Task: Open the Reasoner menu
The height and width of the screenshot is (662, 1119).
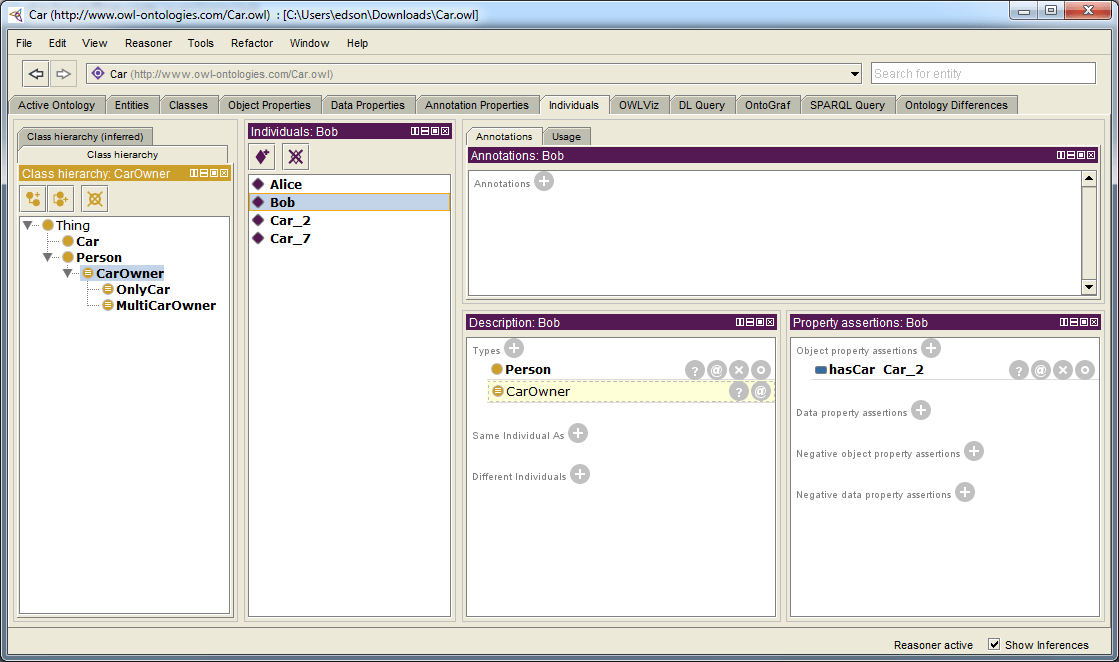Action: pos(148,43)
